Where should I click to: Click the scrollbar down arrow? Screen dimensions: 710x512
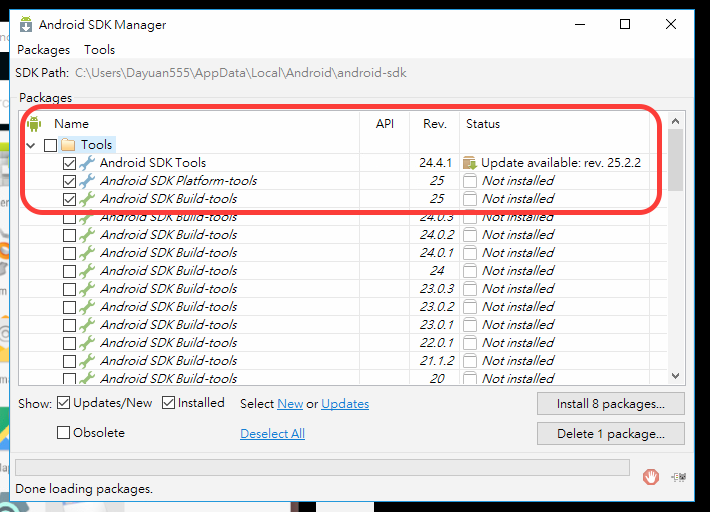point(676,376)
